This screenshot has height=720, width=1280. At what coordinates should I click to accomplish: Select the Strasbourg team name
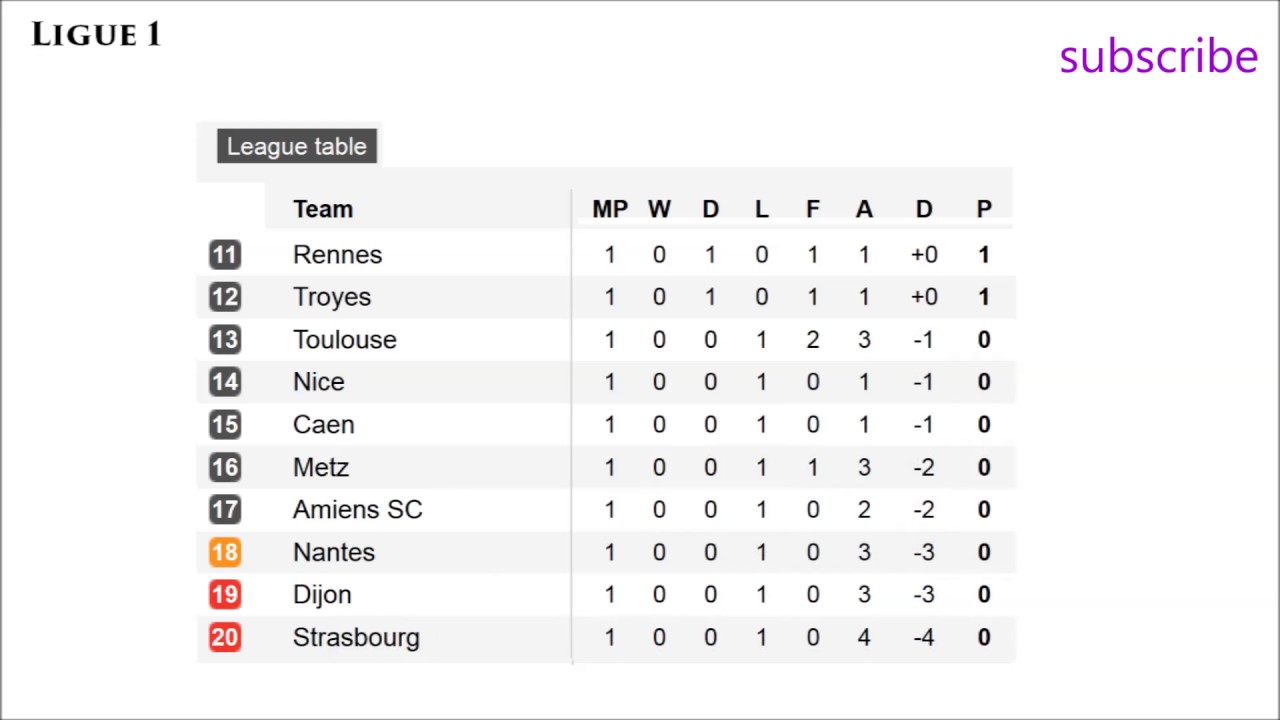(x=356, y=638)
